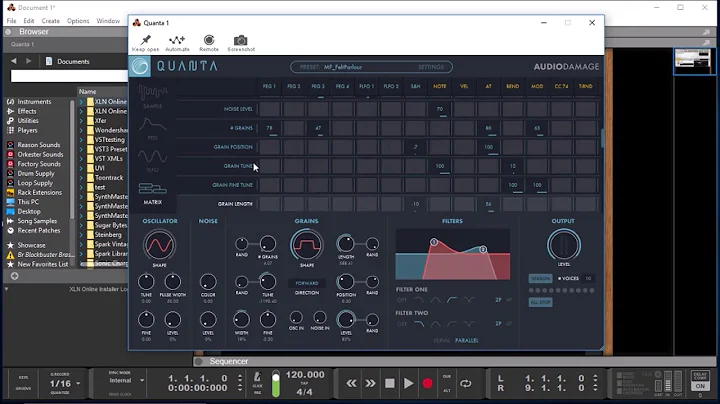Open the Sync Mode Internal dropdown
This screenshot has height=404, width=720.
pos(126,381)
